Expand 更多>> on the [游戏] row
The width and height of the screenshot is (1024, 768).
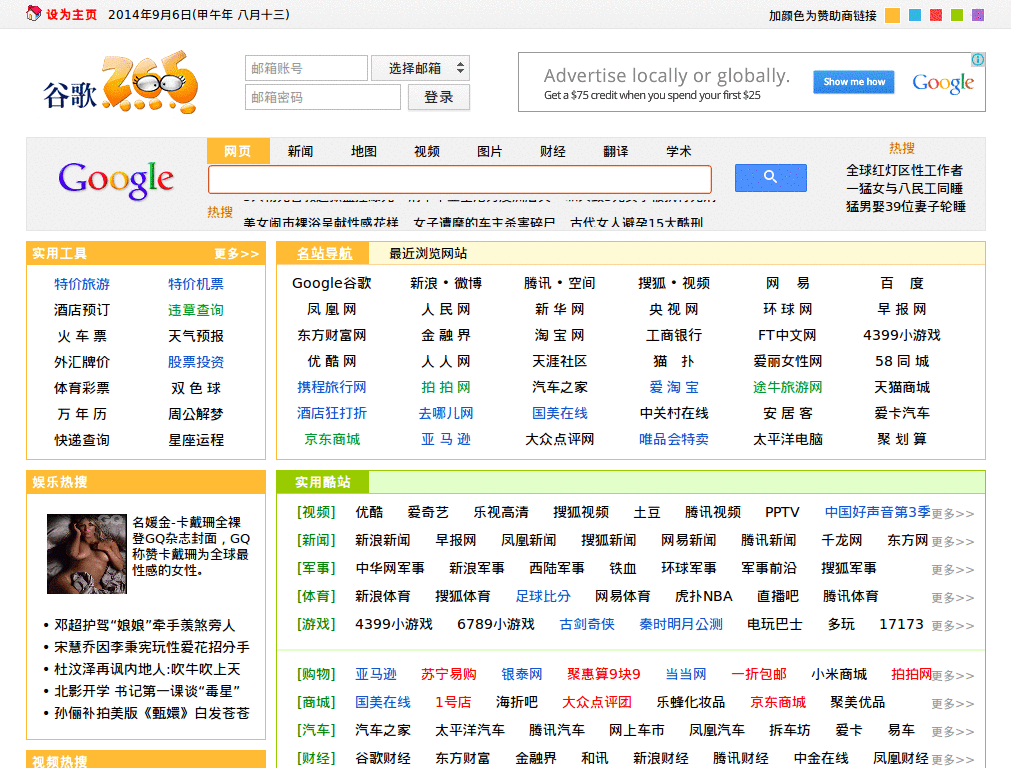click(953, 626)
